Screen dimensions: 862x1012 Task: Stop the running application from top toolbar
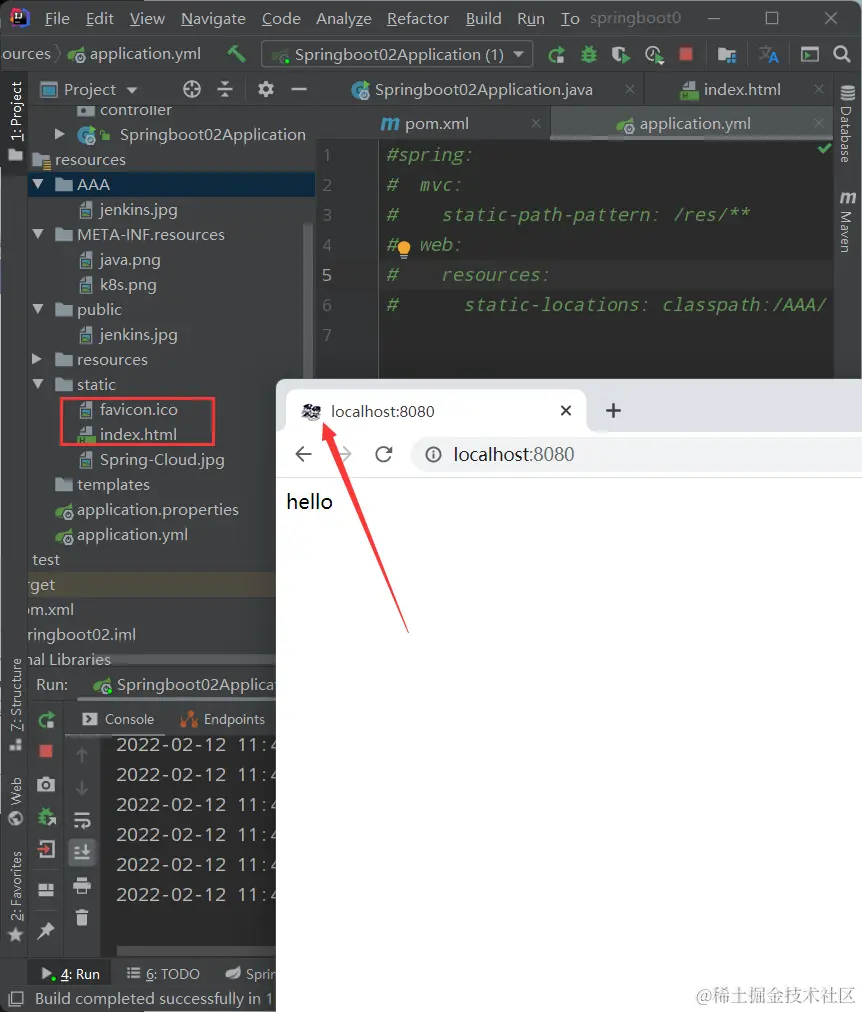tap(686, 54)
